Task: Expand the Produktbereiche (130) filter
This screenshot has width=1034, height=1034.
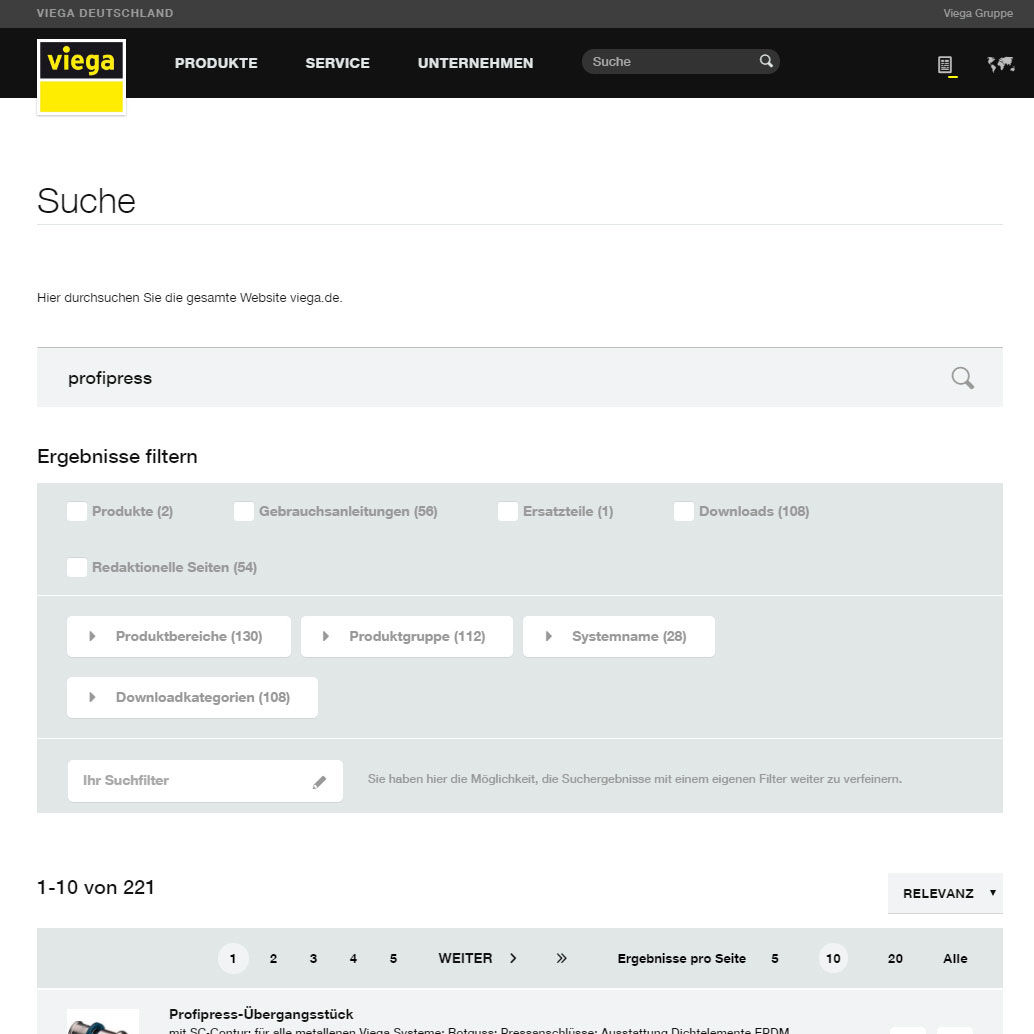Action: coord(179,636)
